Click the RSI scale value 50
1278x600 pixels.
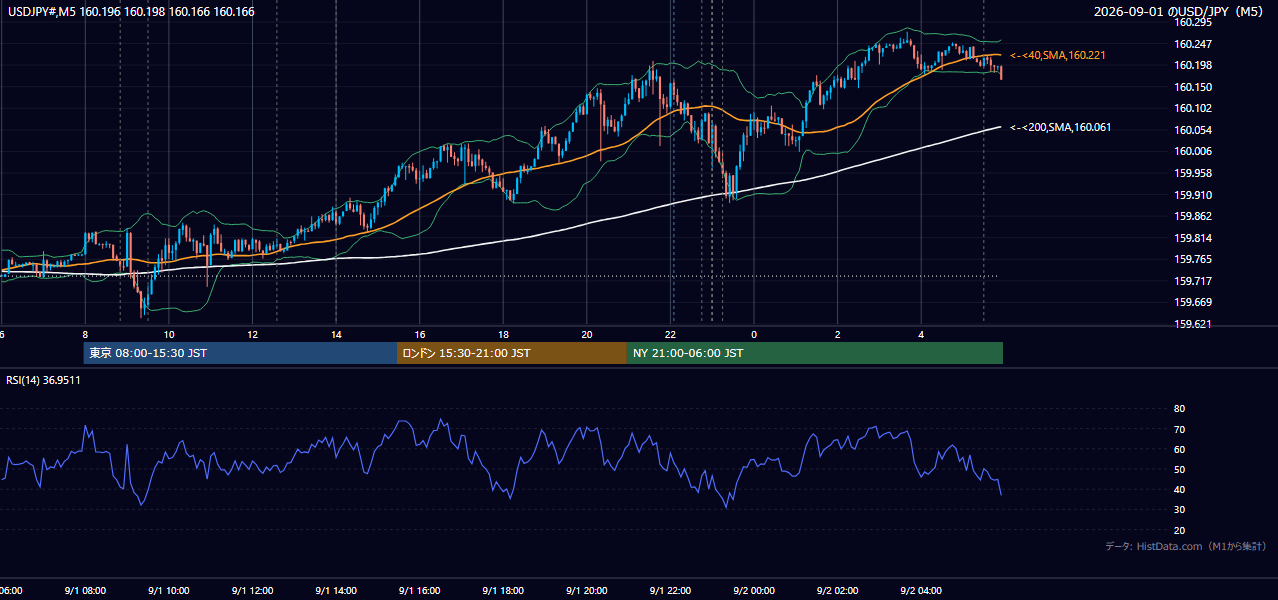coord(1179,469)
